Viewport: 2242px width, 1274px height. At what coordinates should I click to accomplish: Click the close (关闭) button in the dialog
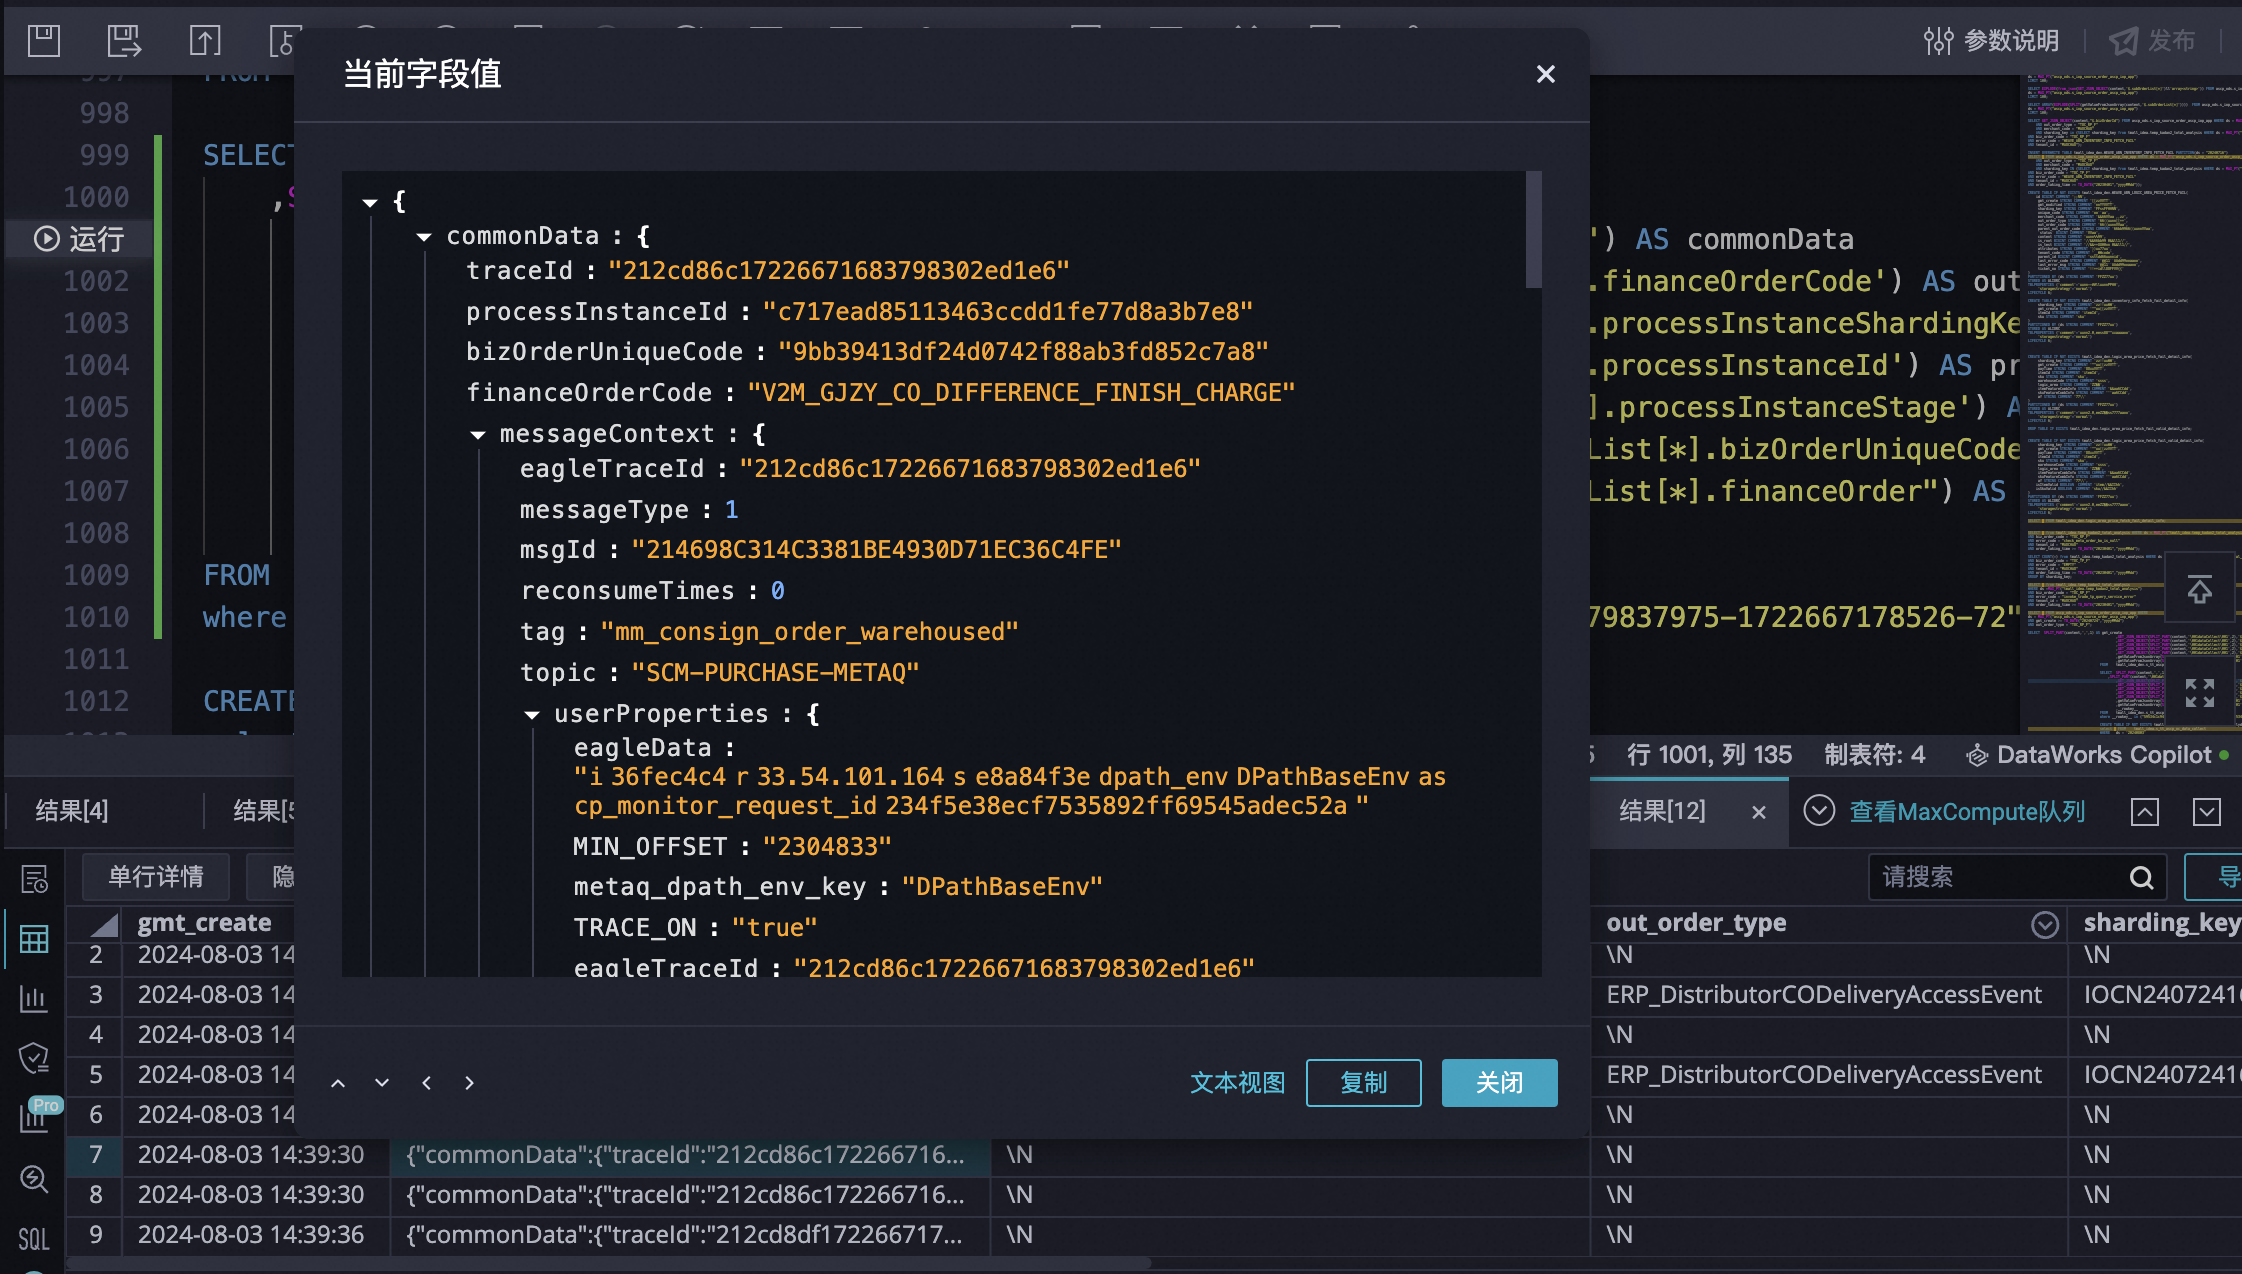click(x=1499, y=1083)
